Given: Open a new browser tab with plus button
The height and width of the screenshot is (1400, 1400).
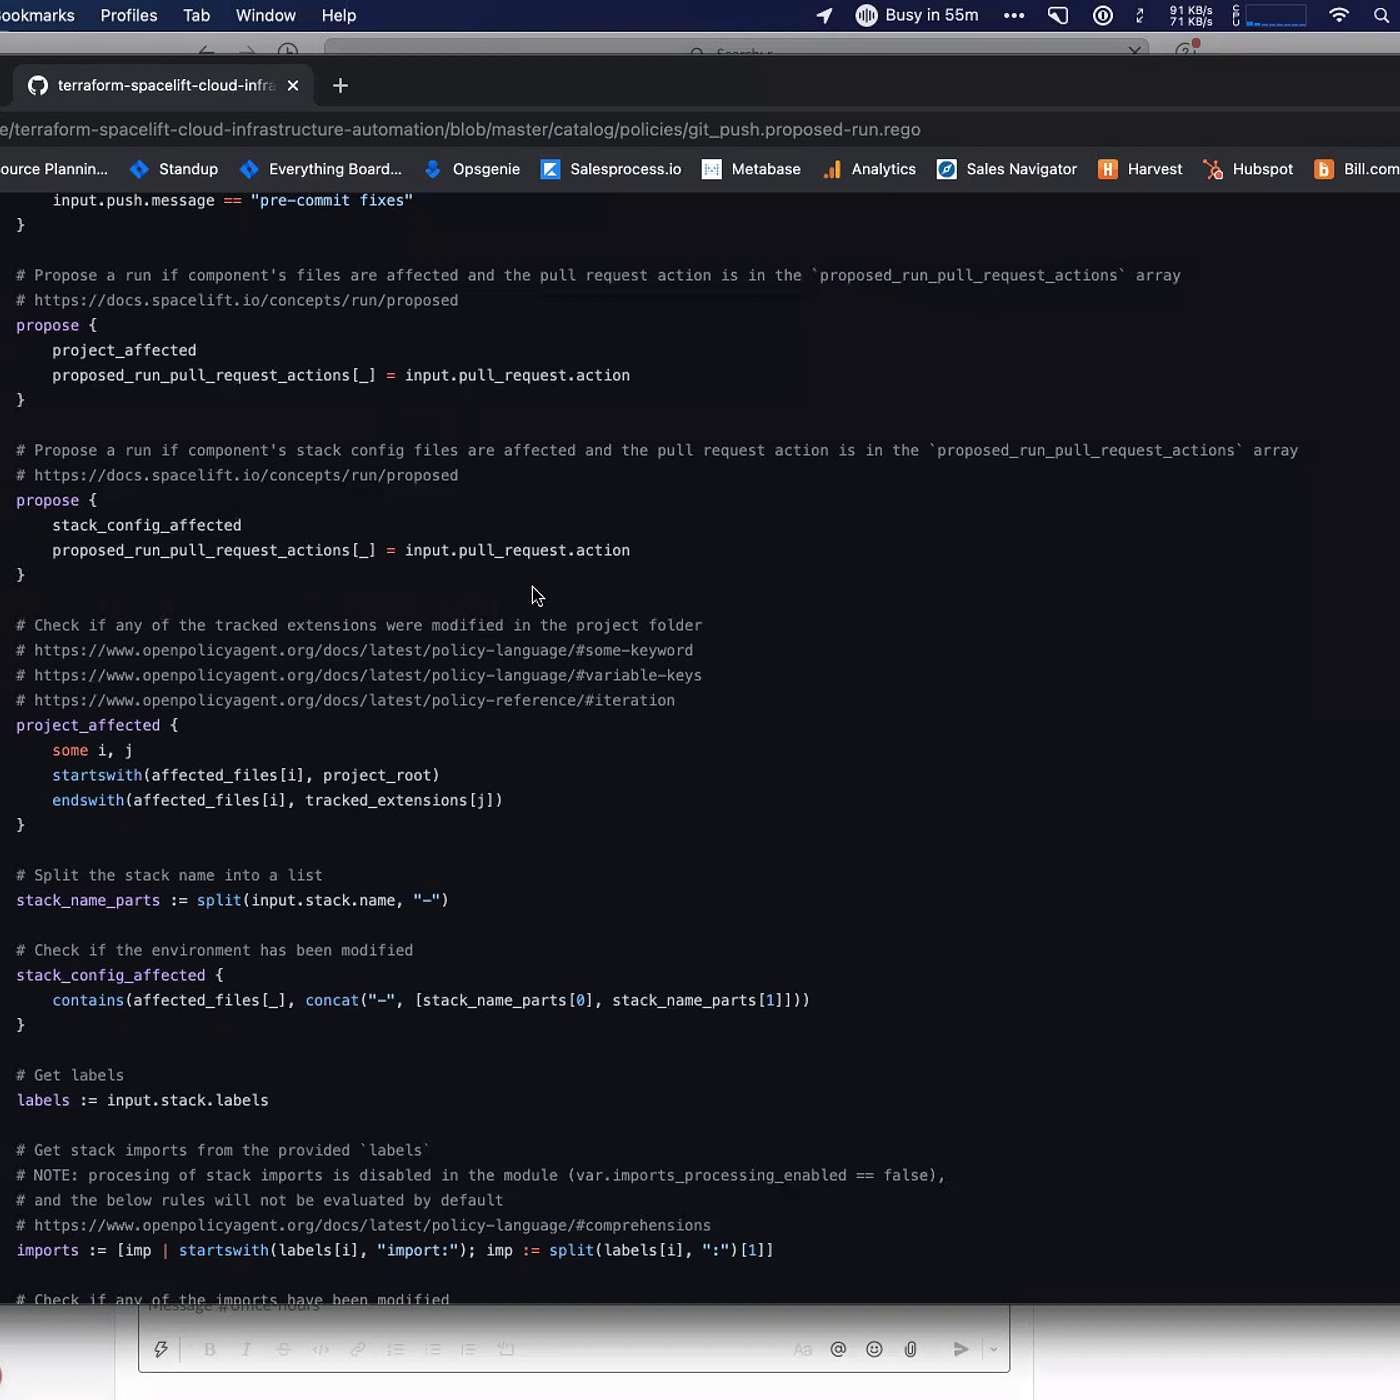Looking at the screenshot, I should 340,86.
